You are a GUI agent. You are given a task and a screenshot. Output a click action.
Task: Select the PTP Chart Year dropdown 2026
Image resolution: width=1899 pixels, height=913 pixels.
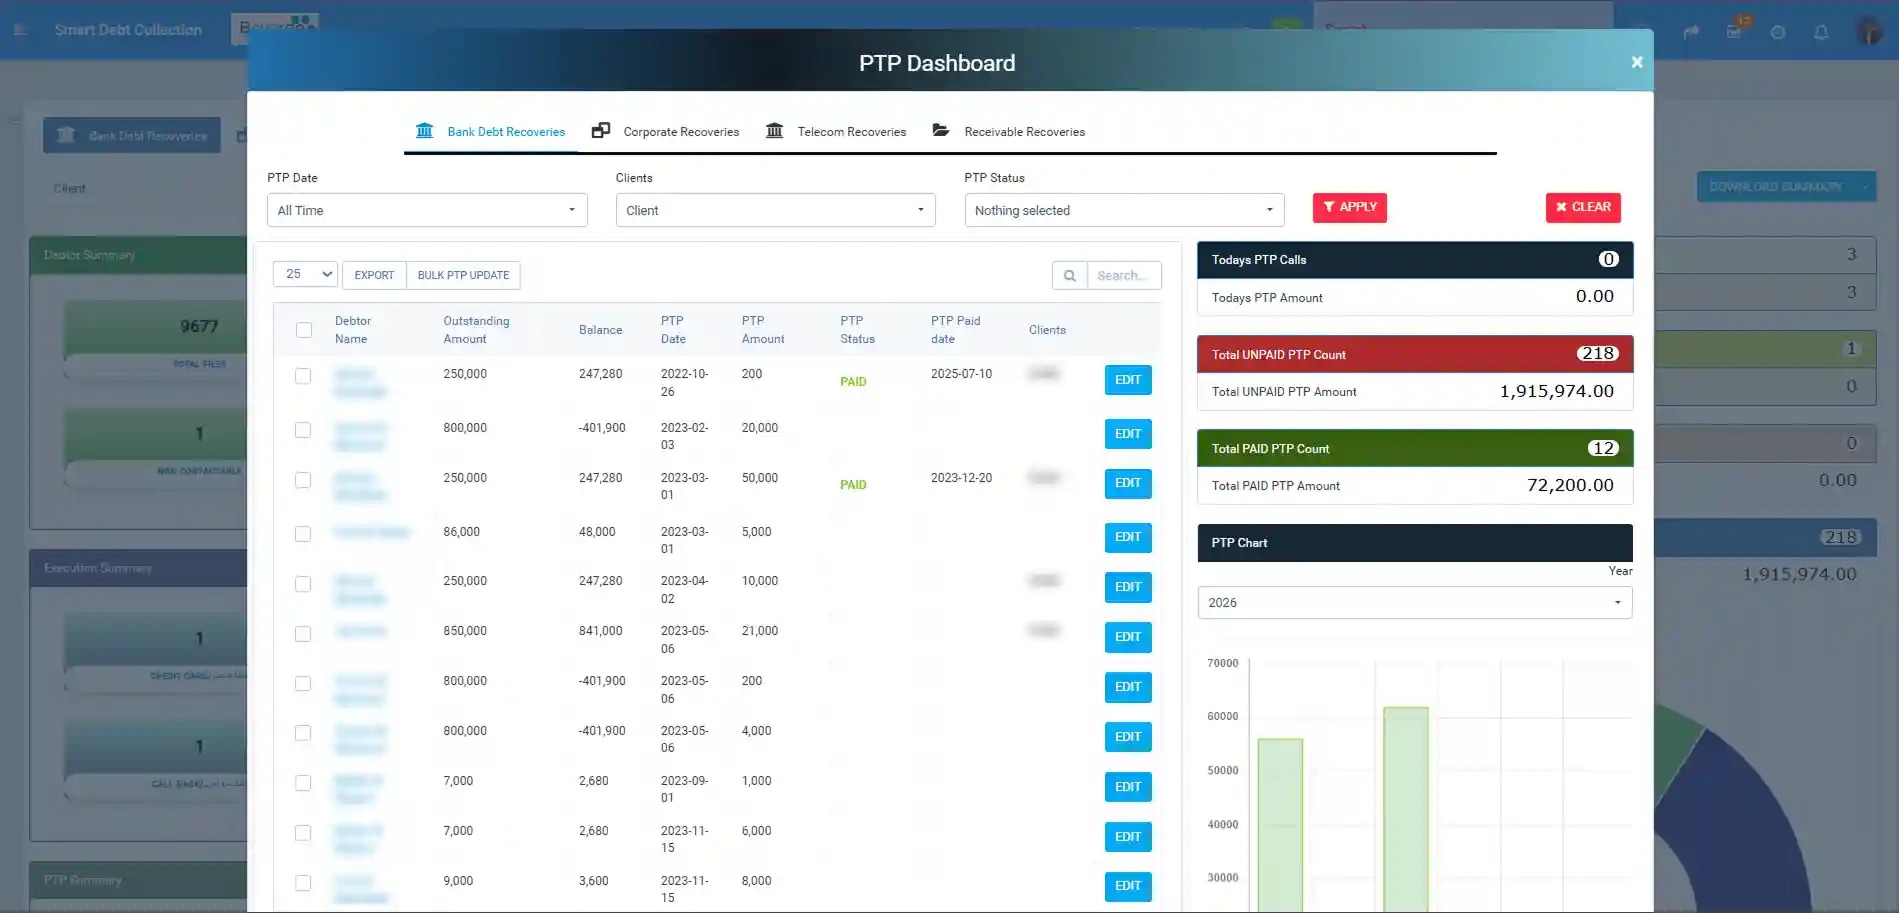tap(1415, 602)
